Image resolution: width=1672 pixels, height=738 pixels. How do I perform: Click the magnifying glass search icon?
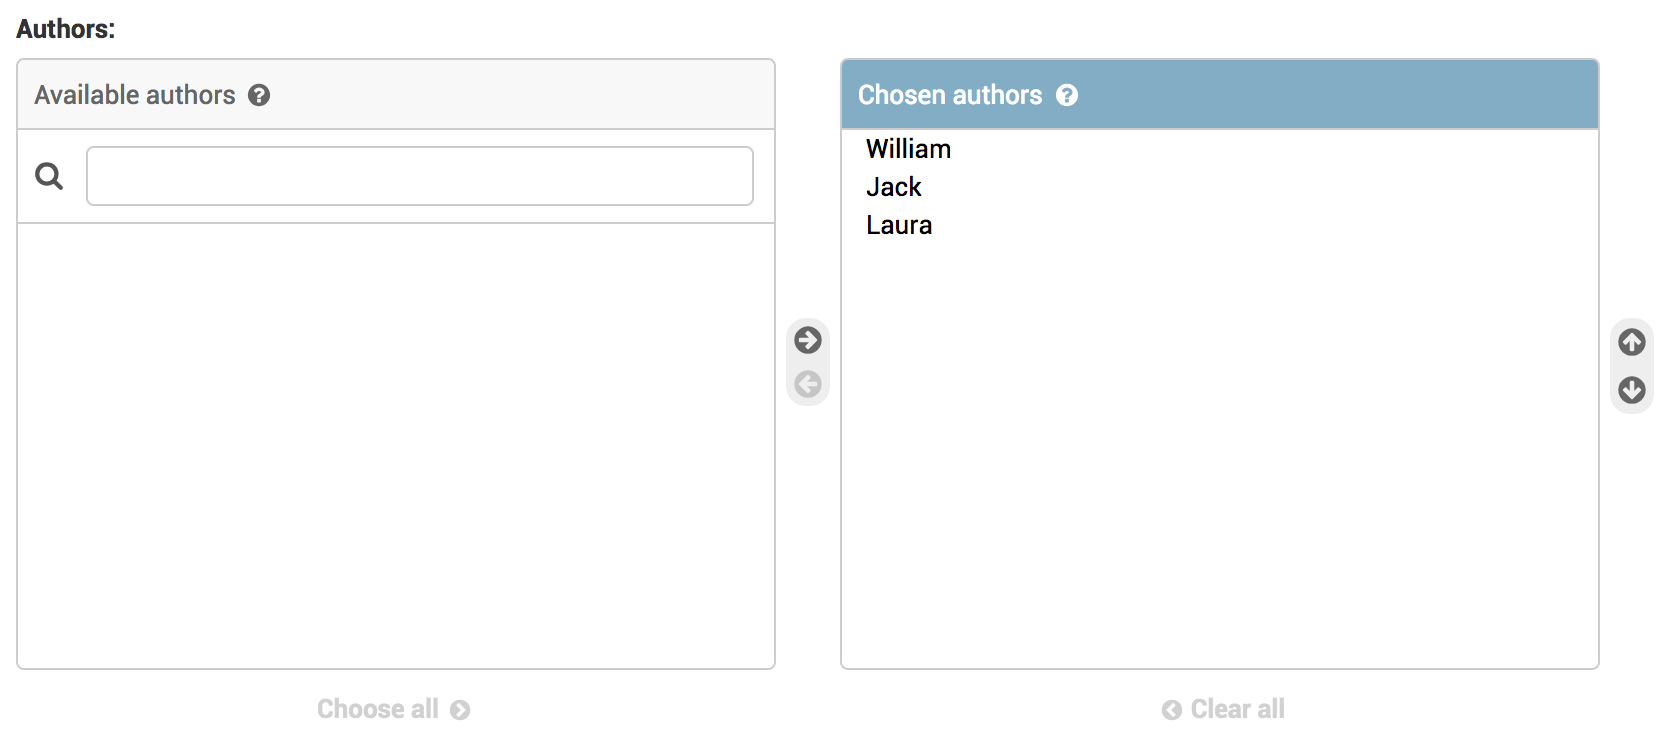pos(49,177)
